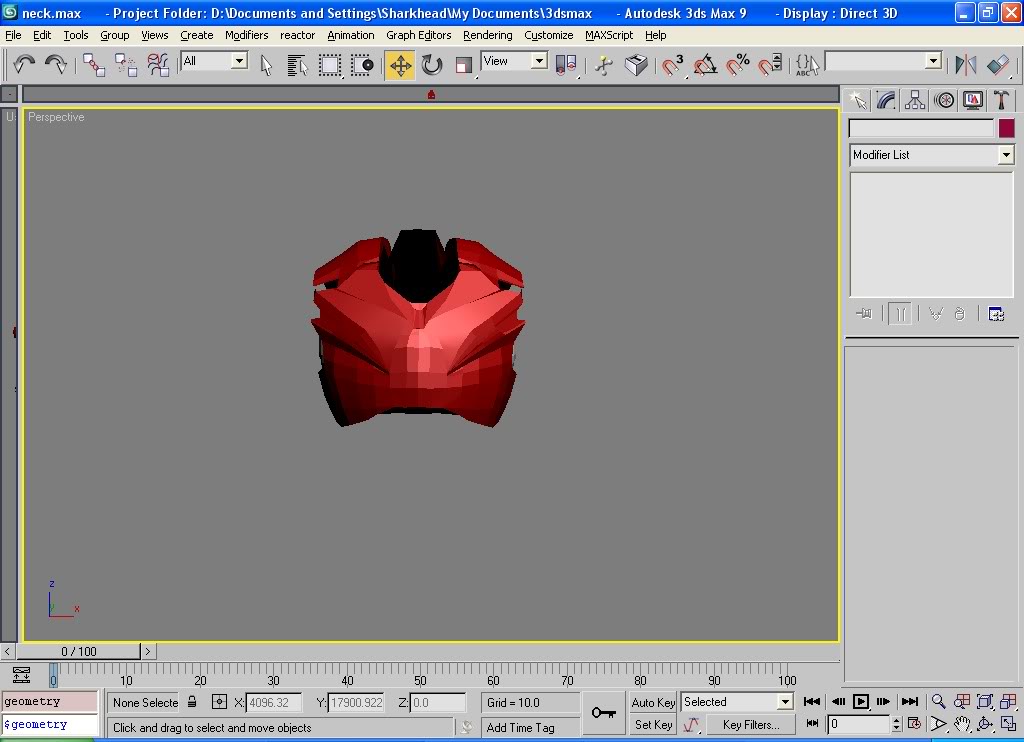Click the Undo arrow icon
Viewport: 1024px width, 742px height.
pos(24,65)
